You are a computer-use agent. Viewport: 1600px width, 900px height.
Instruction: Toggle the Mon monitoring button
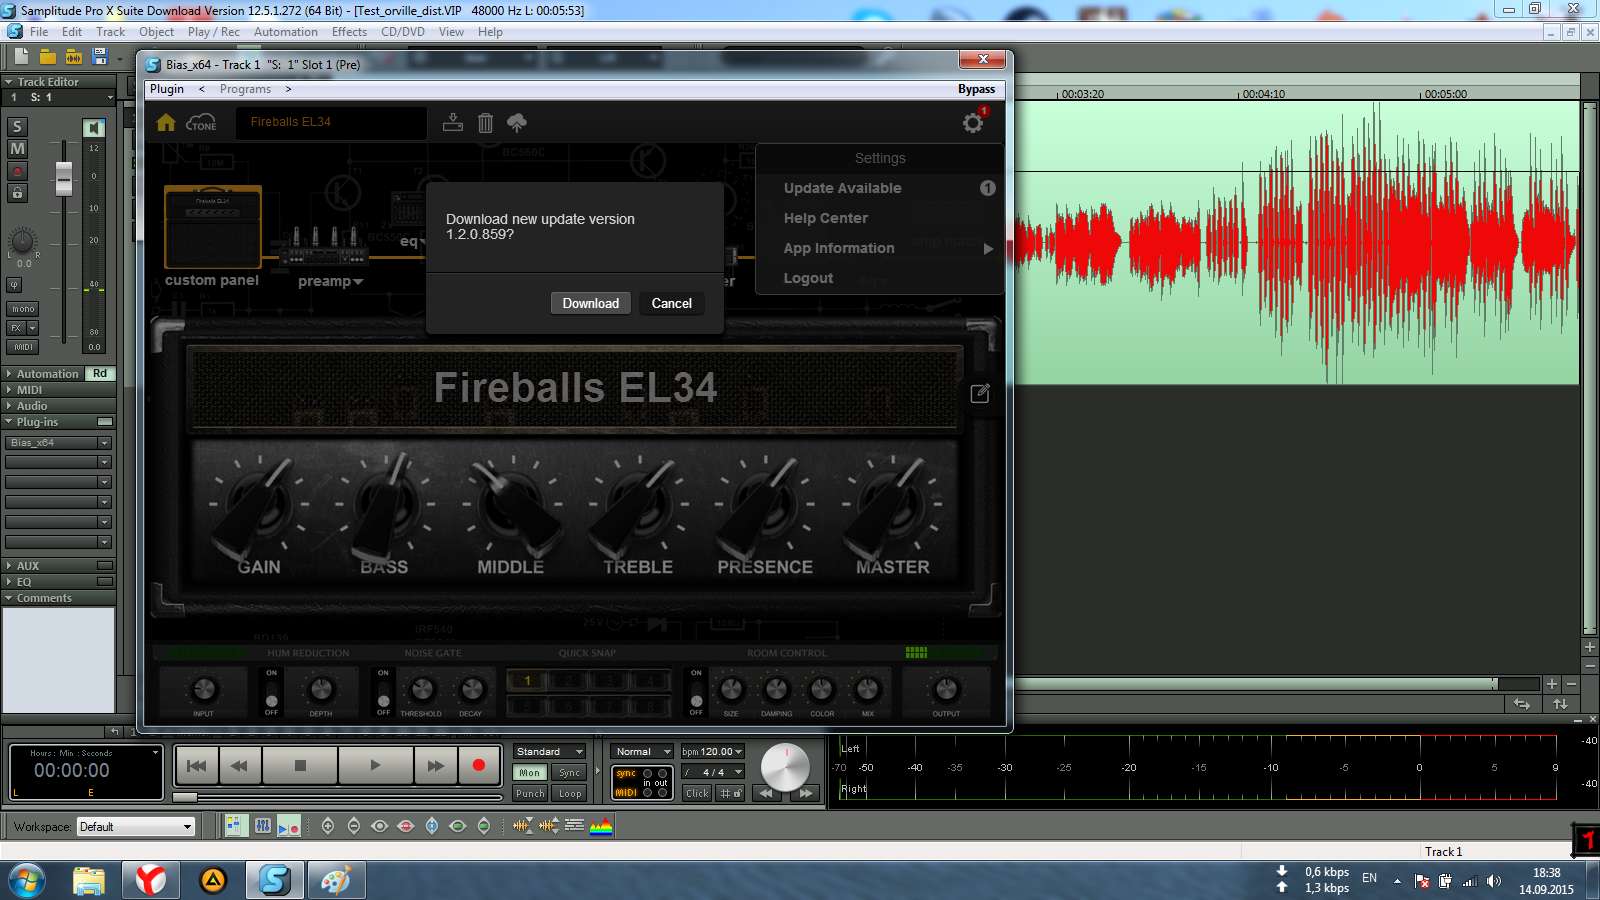pyautogui.click(x=529, y=773)
